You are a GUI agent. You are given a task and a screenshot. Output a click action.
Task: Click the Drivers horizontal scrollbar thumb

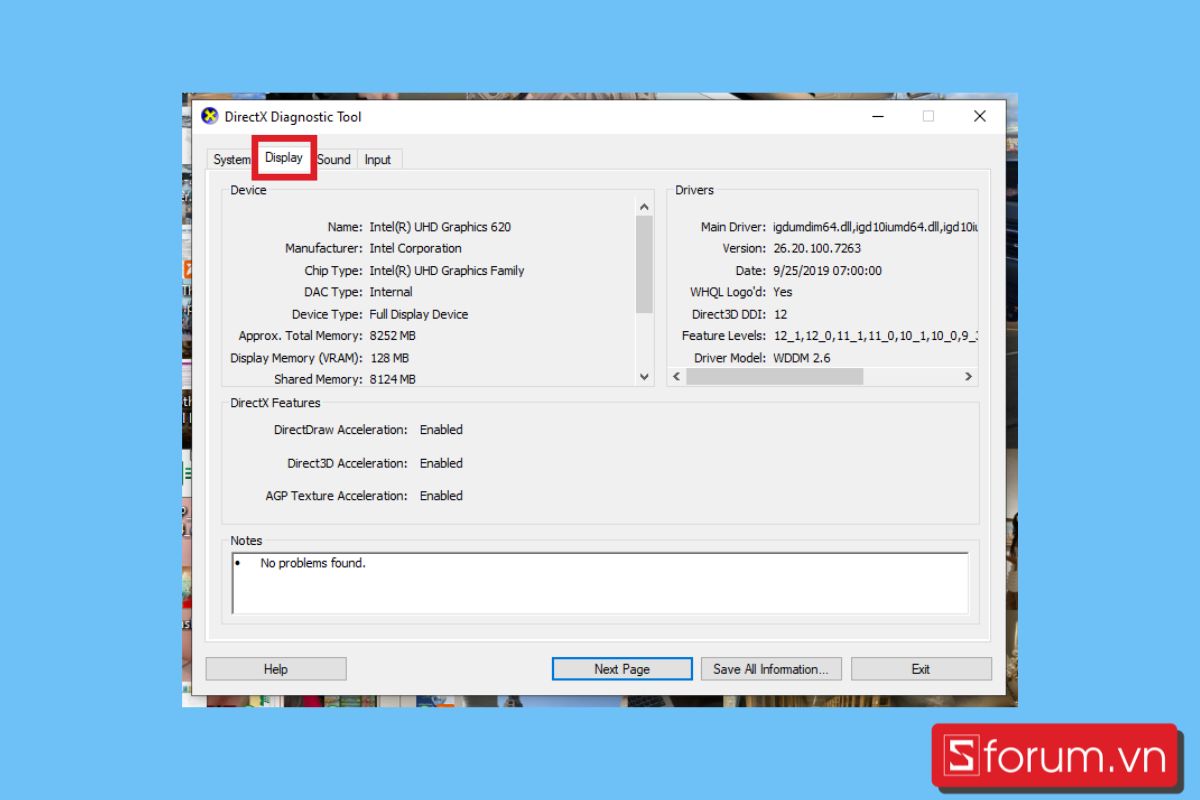(774, 377)
